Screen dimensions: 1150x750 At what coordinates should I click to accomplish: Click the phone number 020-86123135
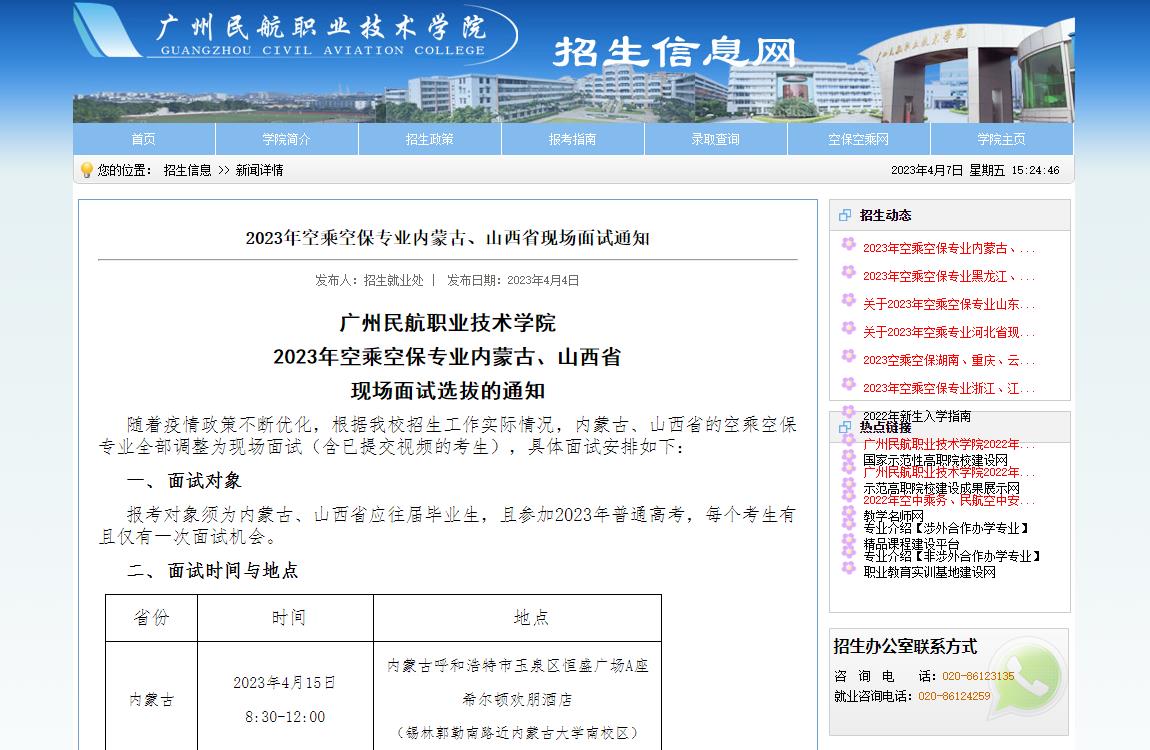(x=978, y=676)
